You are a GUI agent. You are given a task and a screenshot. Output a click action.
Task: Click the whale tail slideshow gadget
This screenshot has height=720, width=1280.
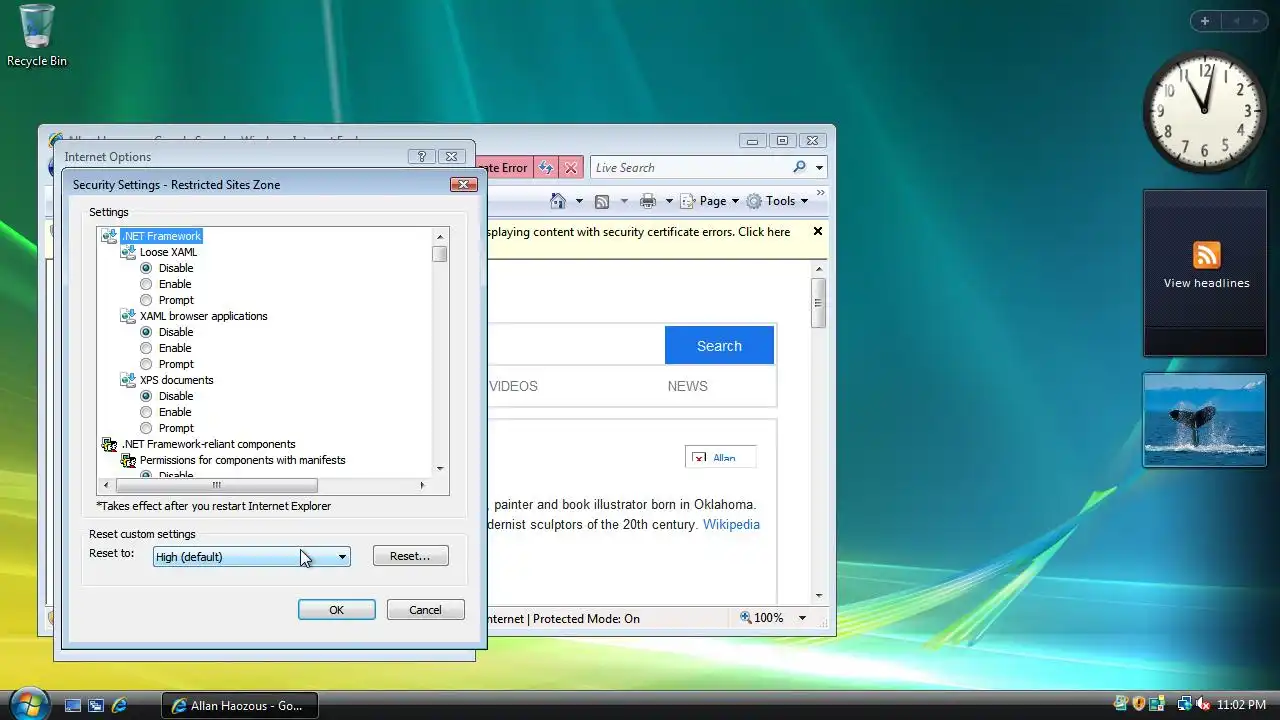[1205, 420]
